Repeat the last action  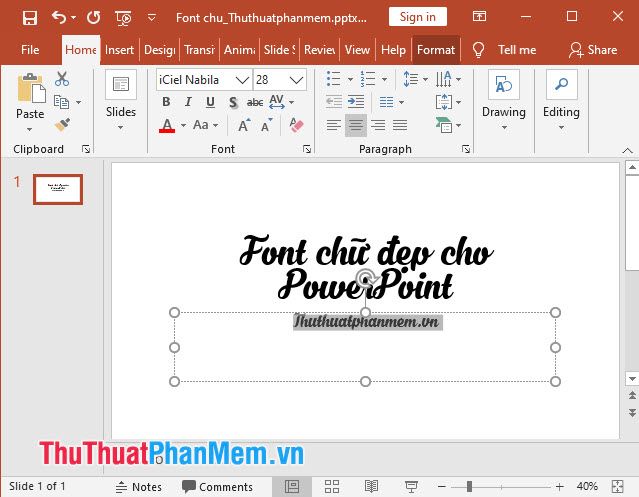93,18
